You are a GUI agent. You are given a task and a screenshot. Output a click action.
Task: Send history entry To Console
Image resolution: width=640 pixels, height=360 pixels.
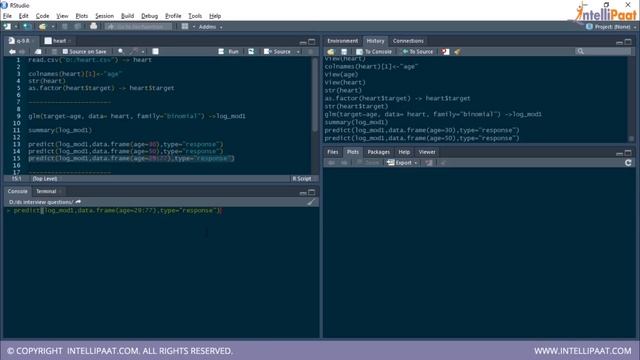tap(374, 52)
